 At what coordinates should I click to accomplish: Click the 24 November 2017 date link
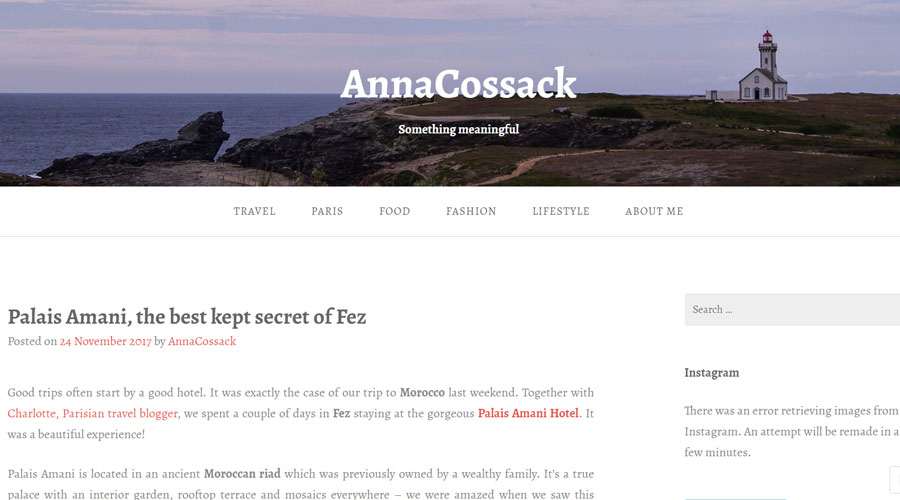tap(106, 341)
